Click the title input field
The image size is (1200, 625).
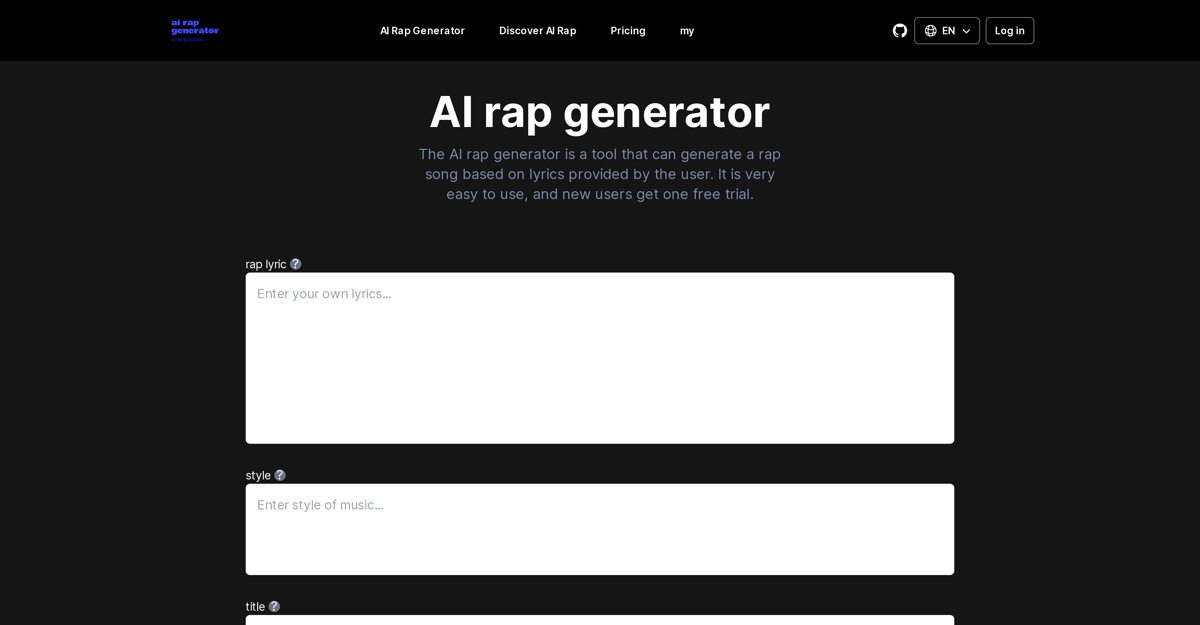pyautogui.click(x=600, y=620)
